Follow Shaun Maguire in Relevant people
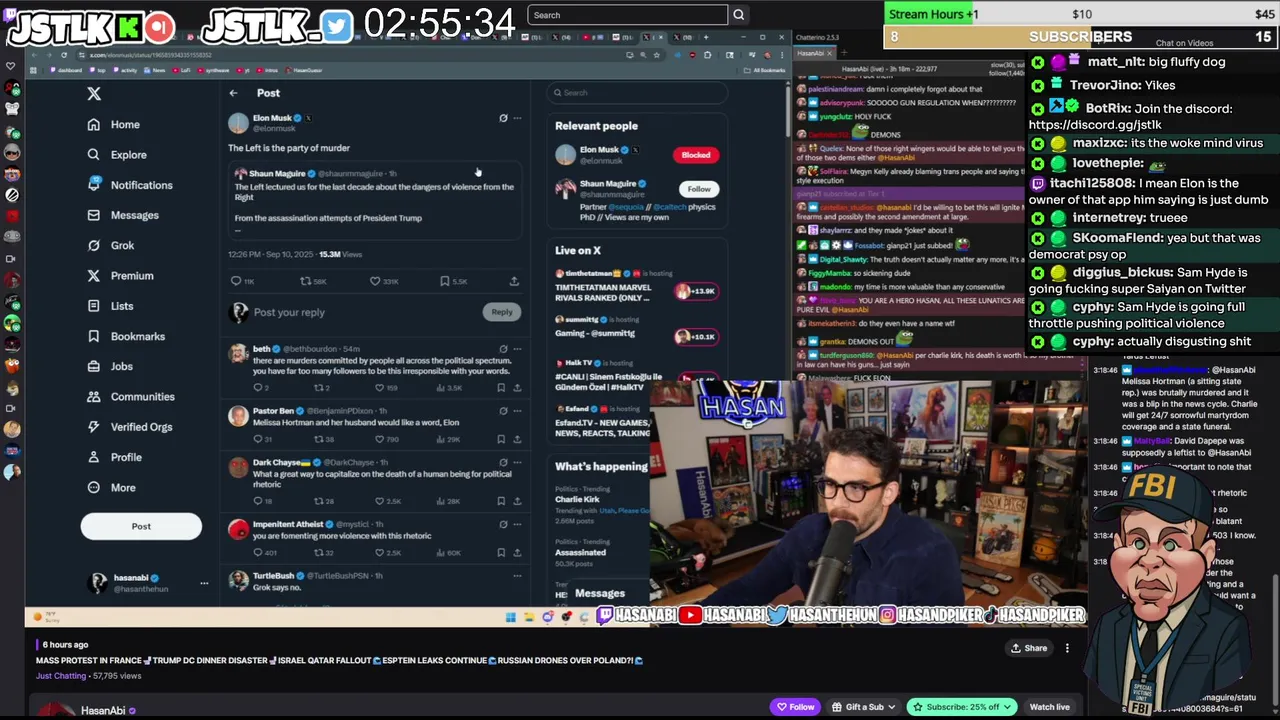 (x=699, y=189)
